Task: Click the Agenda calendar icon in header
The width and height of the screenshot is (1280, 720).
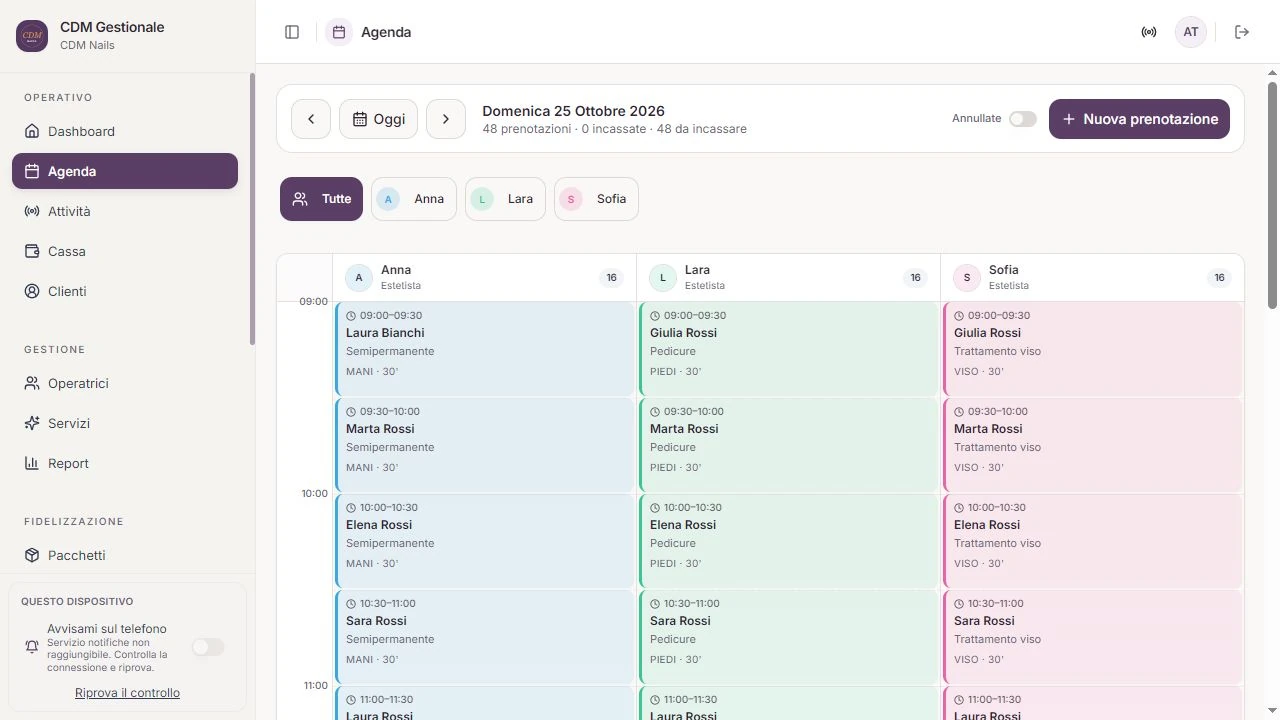Action: 339,32
